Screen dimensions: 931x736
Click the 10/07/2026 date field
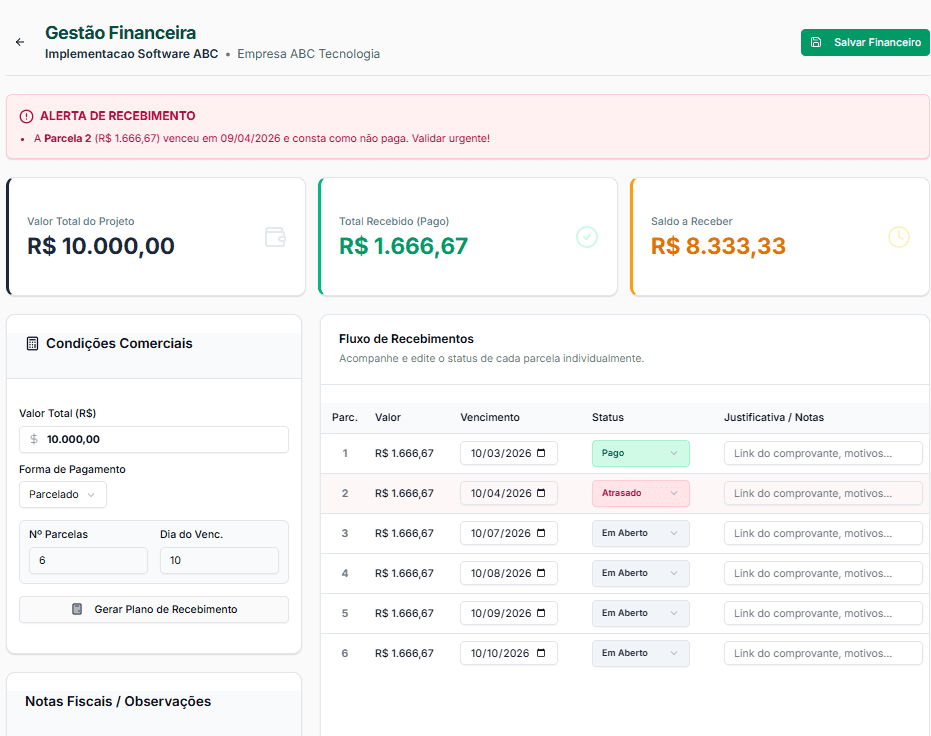[509, 533]
